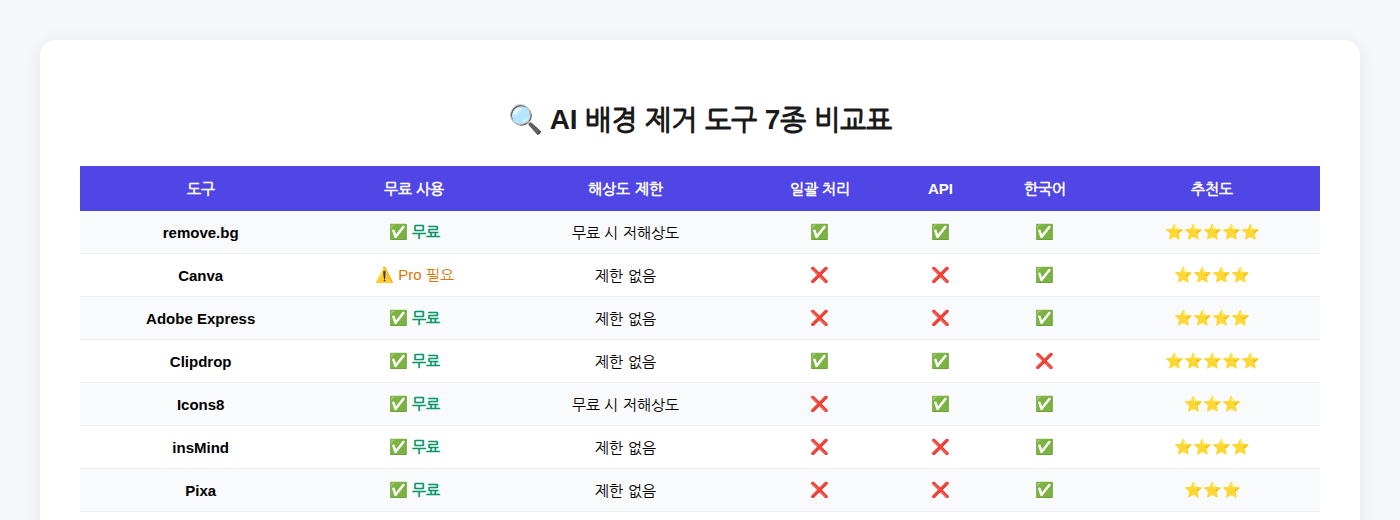Click the remove.bg tool name
The height and width of the screenshot is (520, 1400).
[x=201, y=233]
